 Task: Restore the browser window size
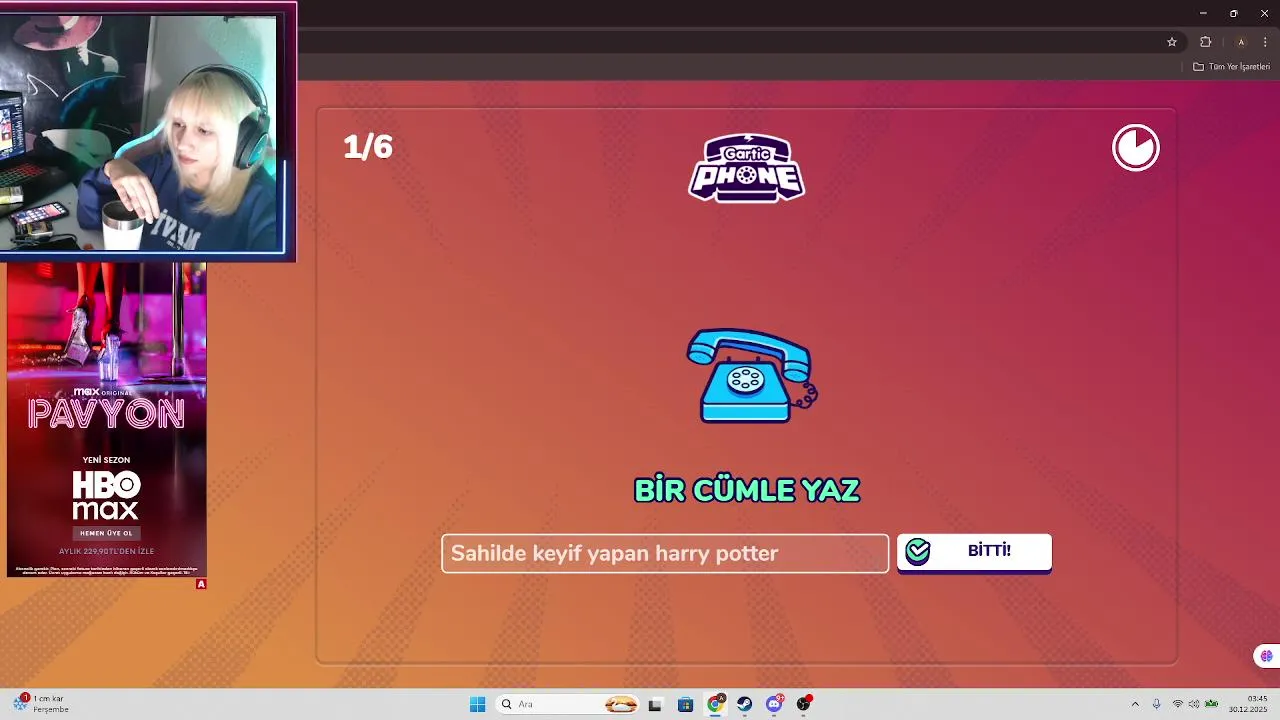click(1234, 13)
